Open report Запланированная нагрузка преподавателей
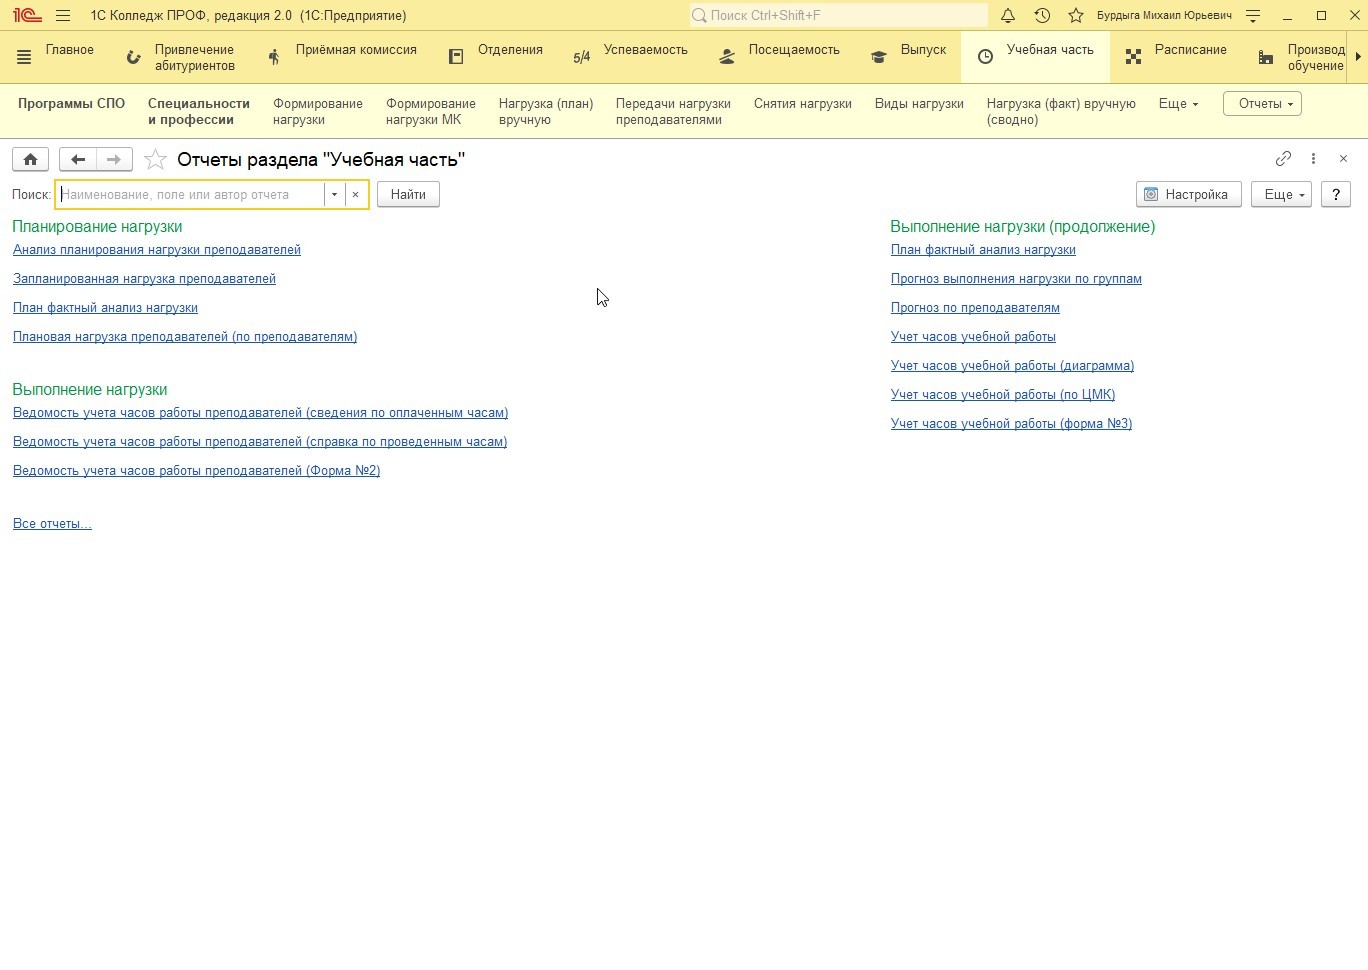The height and width of the screenshot is (970, 1368). coord(144,279)
